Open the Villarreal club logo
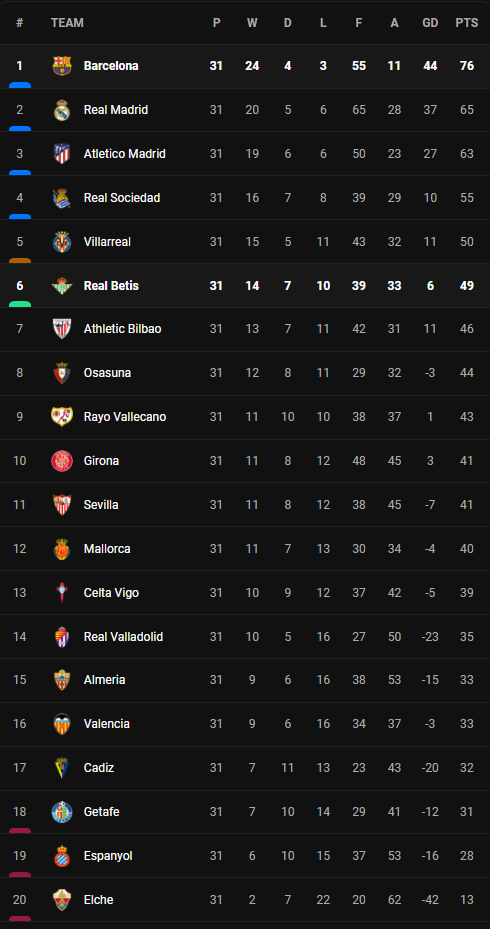This screenshot has width=490, height=929. [62, 242]
